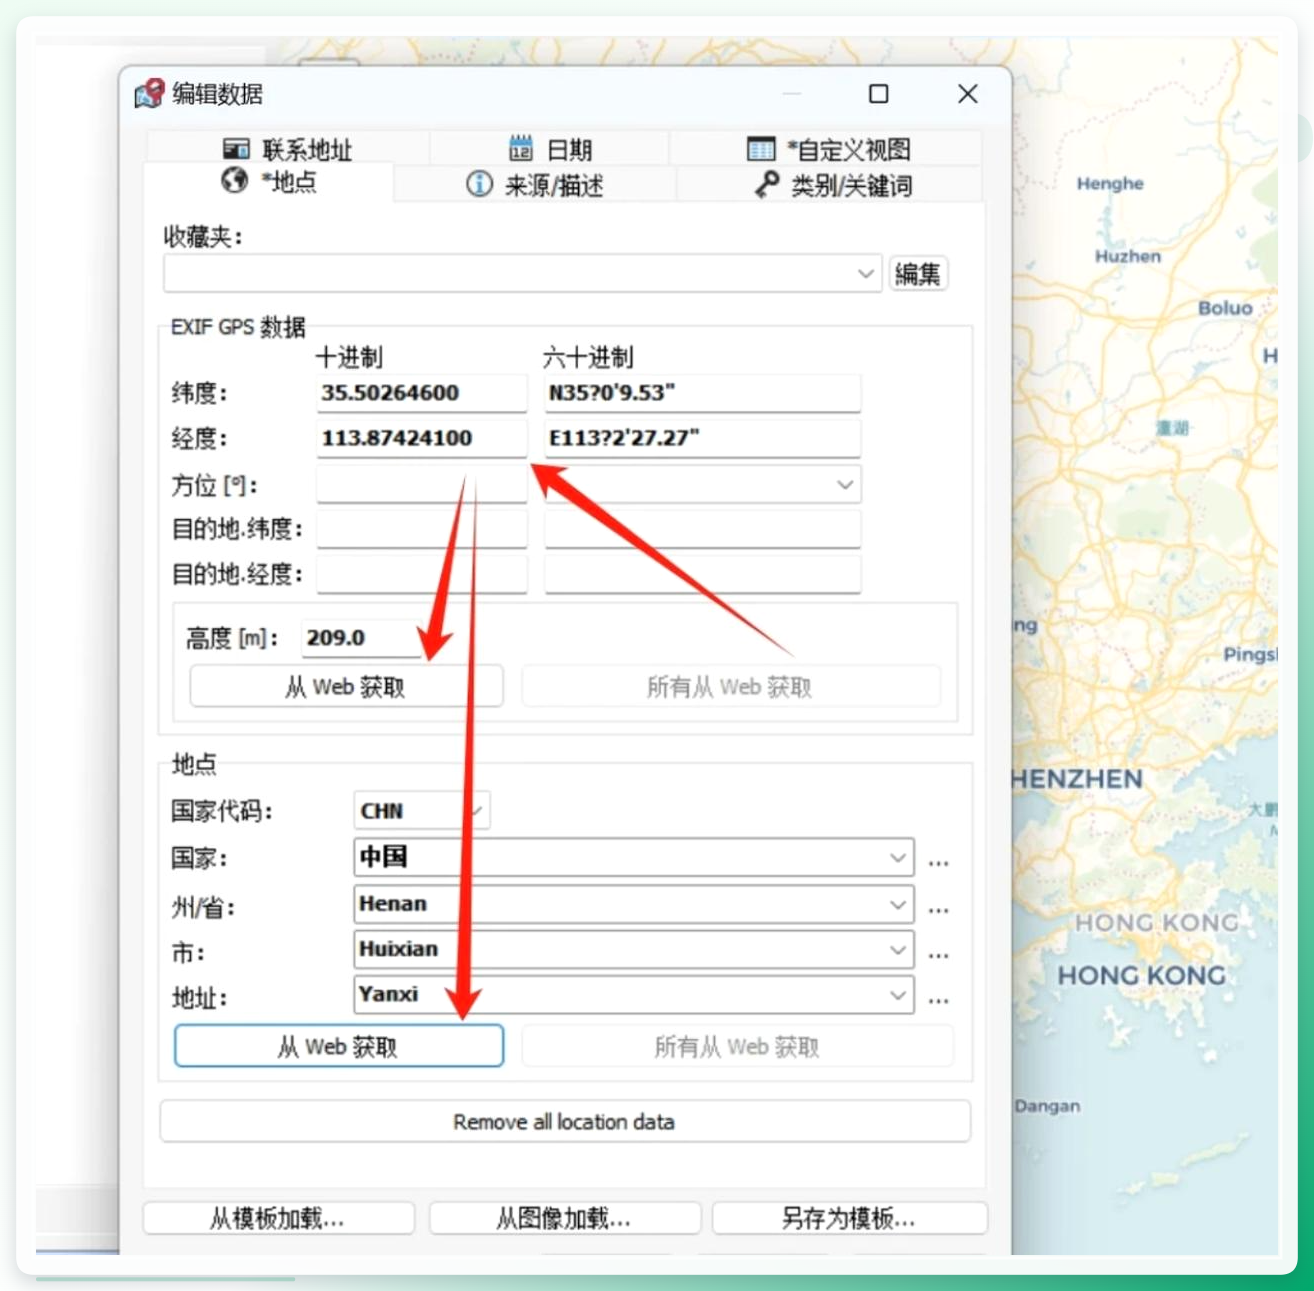The height and width of the screenshot is (1291, 1314).
Task: Click 从 Web 获取 under 地址
Action: [x=339, y=1047]
